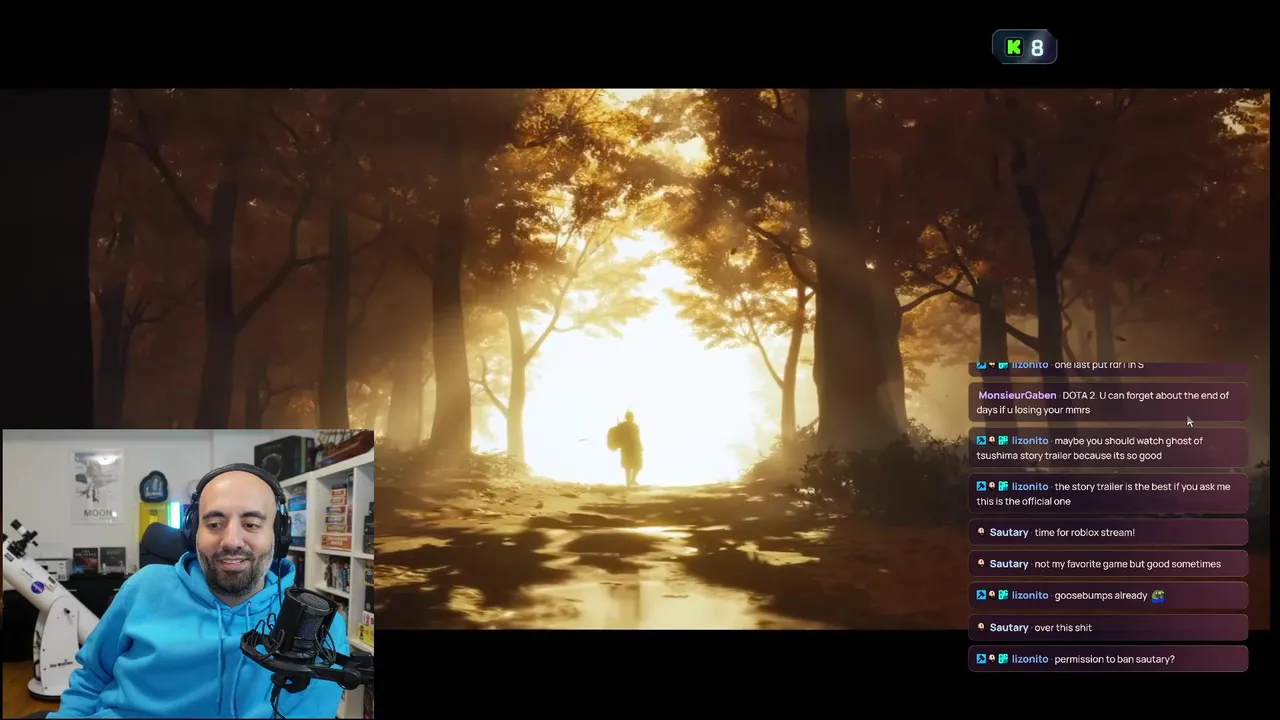The height and width of the screenshot is (720, 1280).
Task: Open Sautary username on 'not my favorite game' message
Action: point(1009,564)
